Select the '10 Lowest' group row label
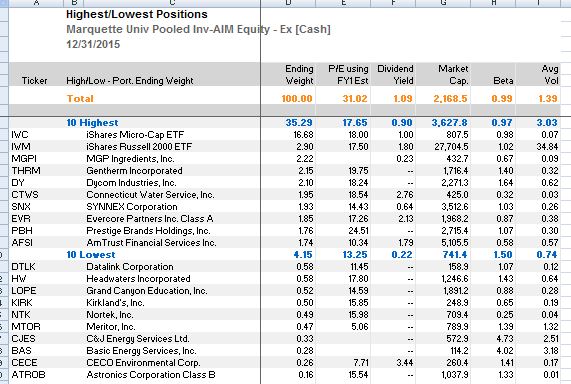The image size is (571, 384). pos(91,255)
